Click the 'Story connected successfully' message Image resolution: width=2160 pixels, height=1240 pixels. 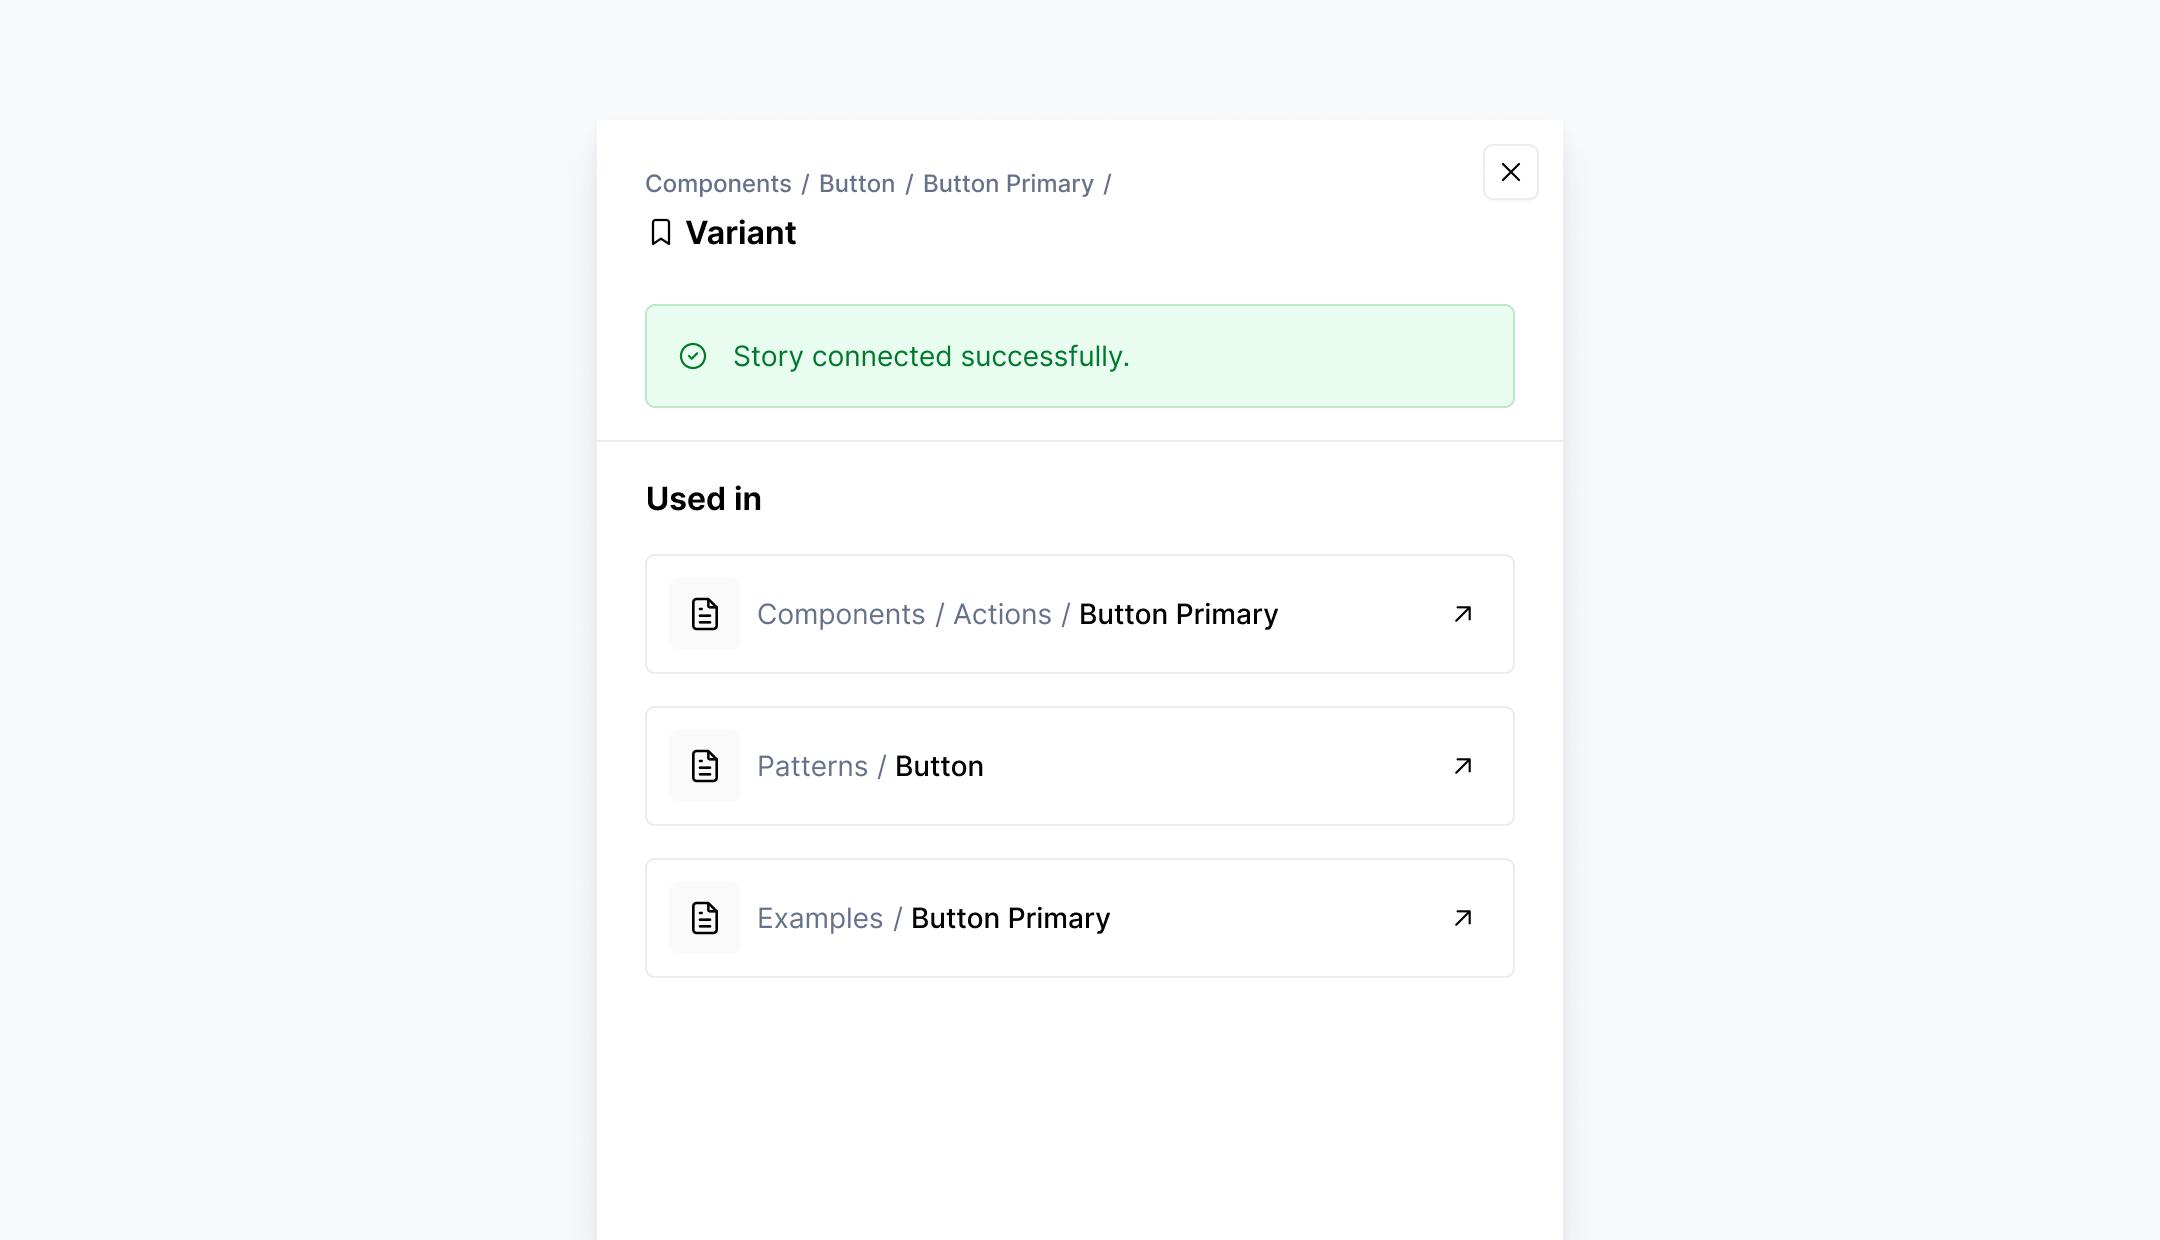(931, 356)
